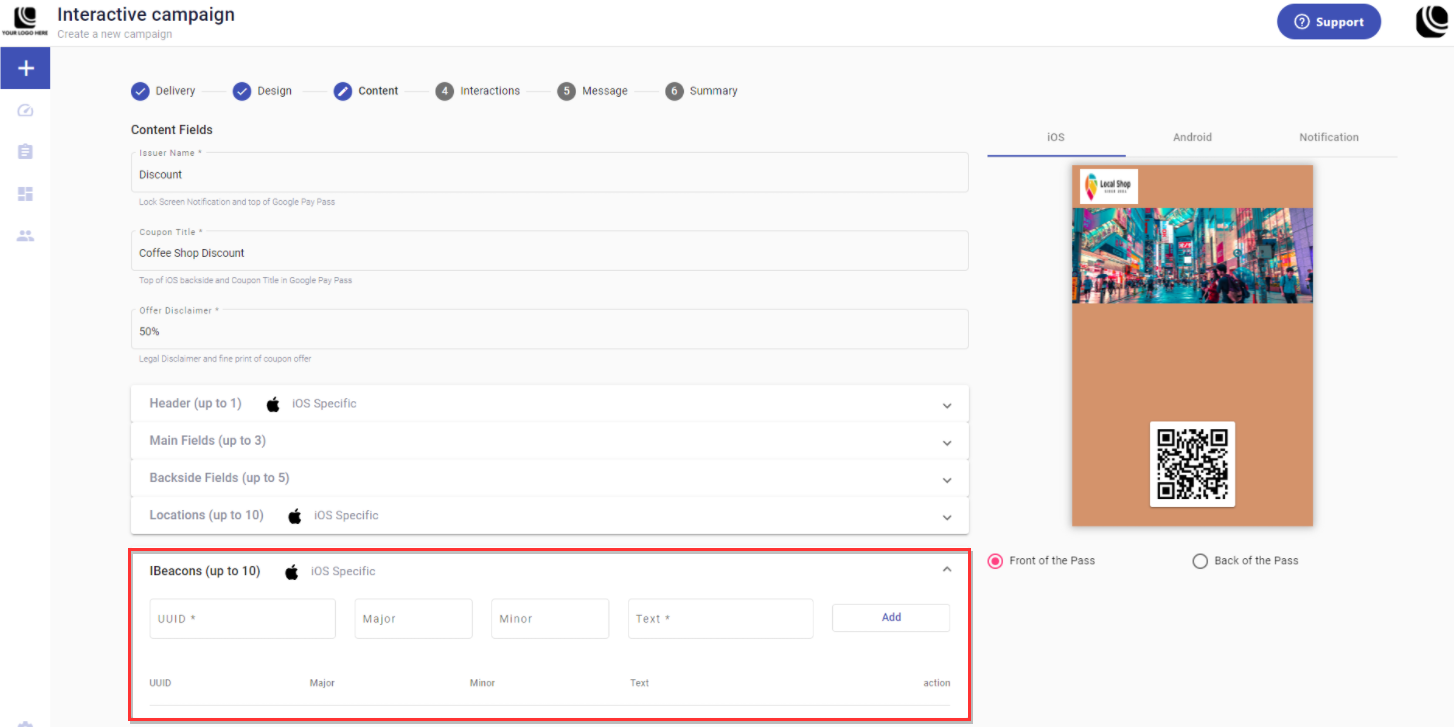Click the UUID input field

243,619
